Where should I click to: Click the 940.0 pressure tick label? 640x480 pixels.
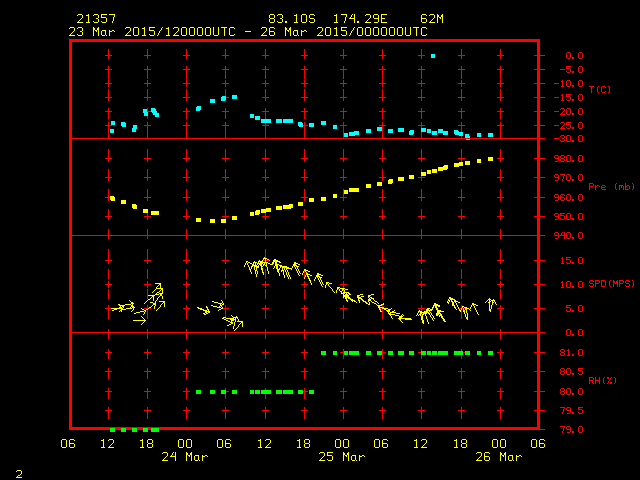point(569,236)
